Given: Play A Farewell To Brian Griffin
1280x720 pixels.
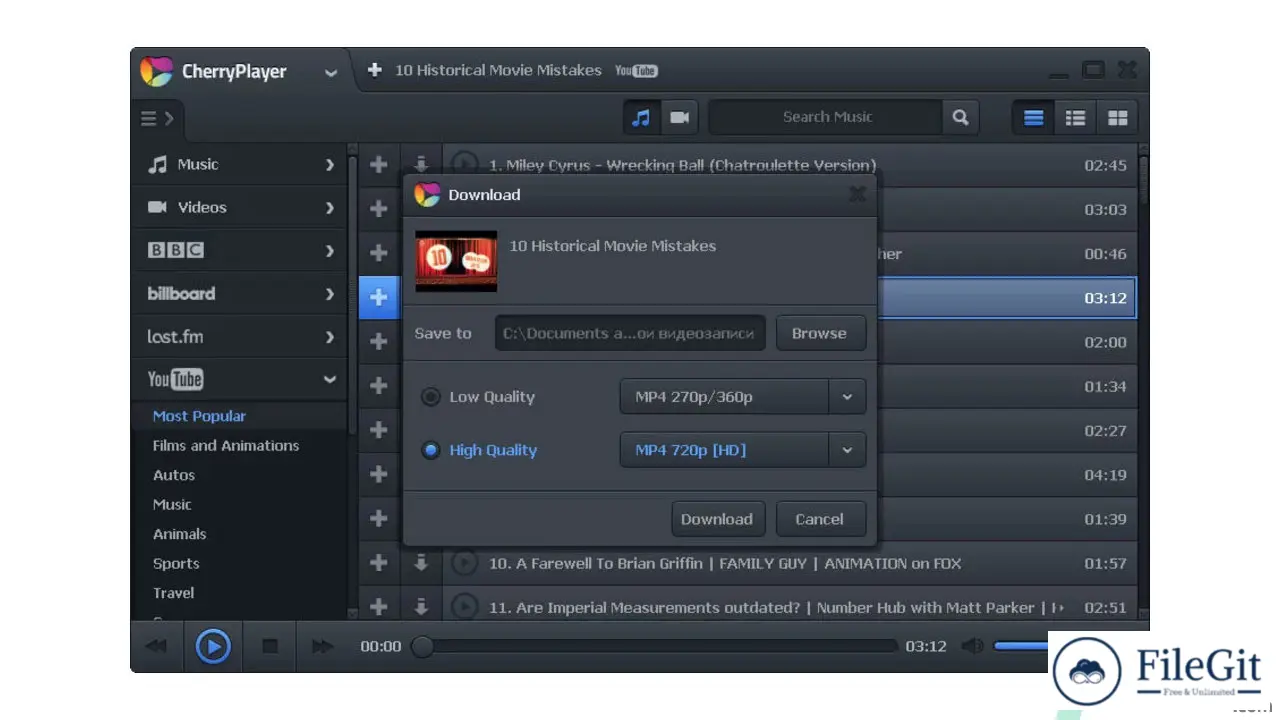Looking at the screenshot, I should 464,563.
